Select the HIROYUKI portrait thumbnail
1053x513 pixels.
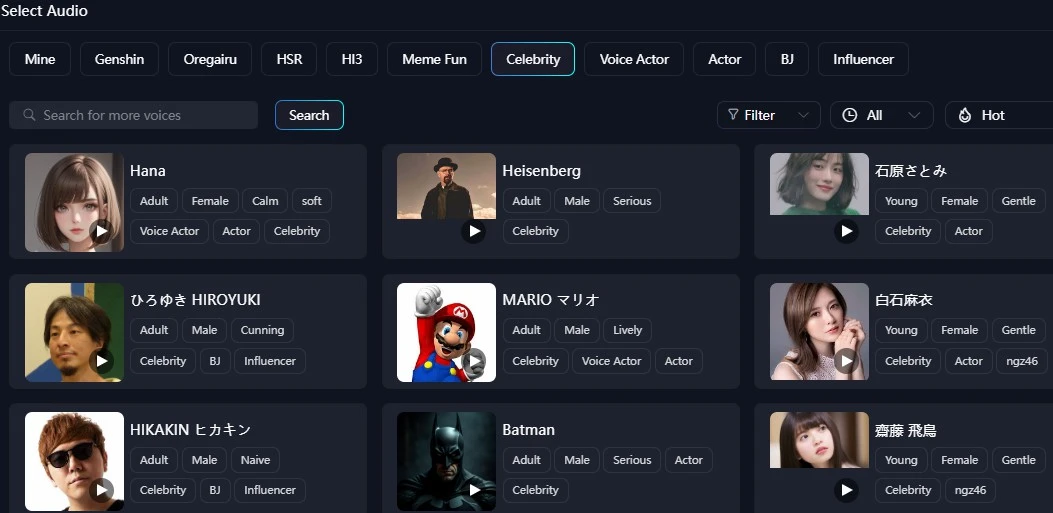point(75,332)
